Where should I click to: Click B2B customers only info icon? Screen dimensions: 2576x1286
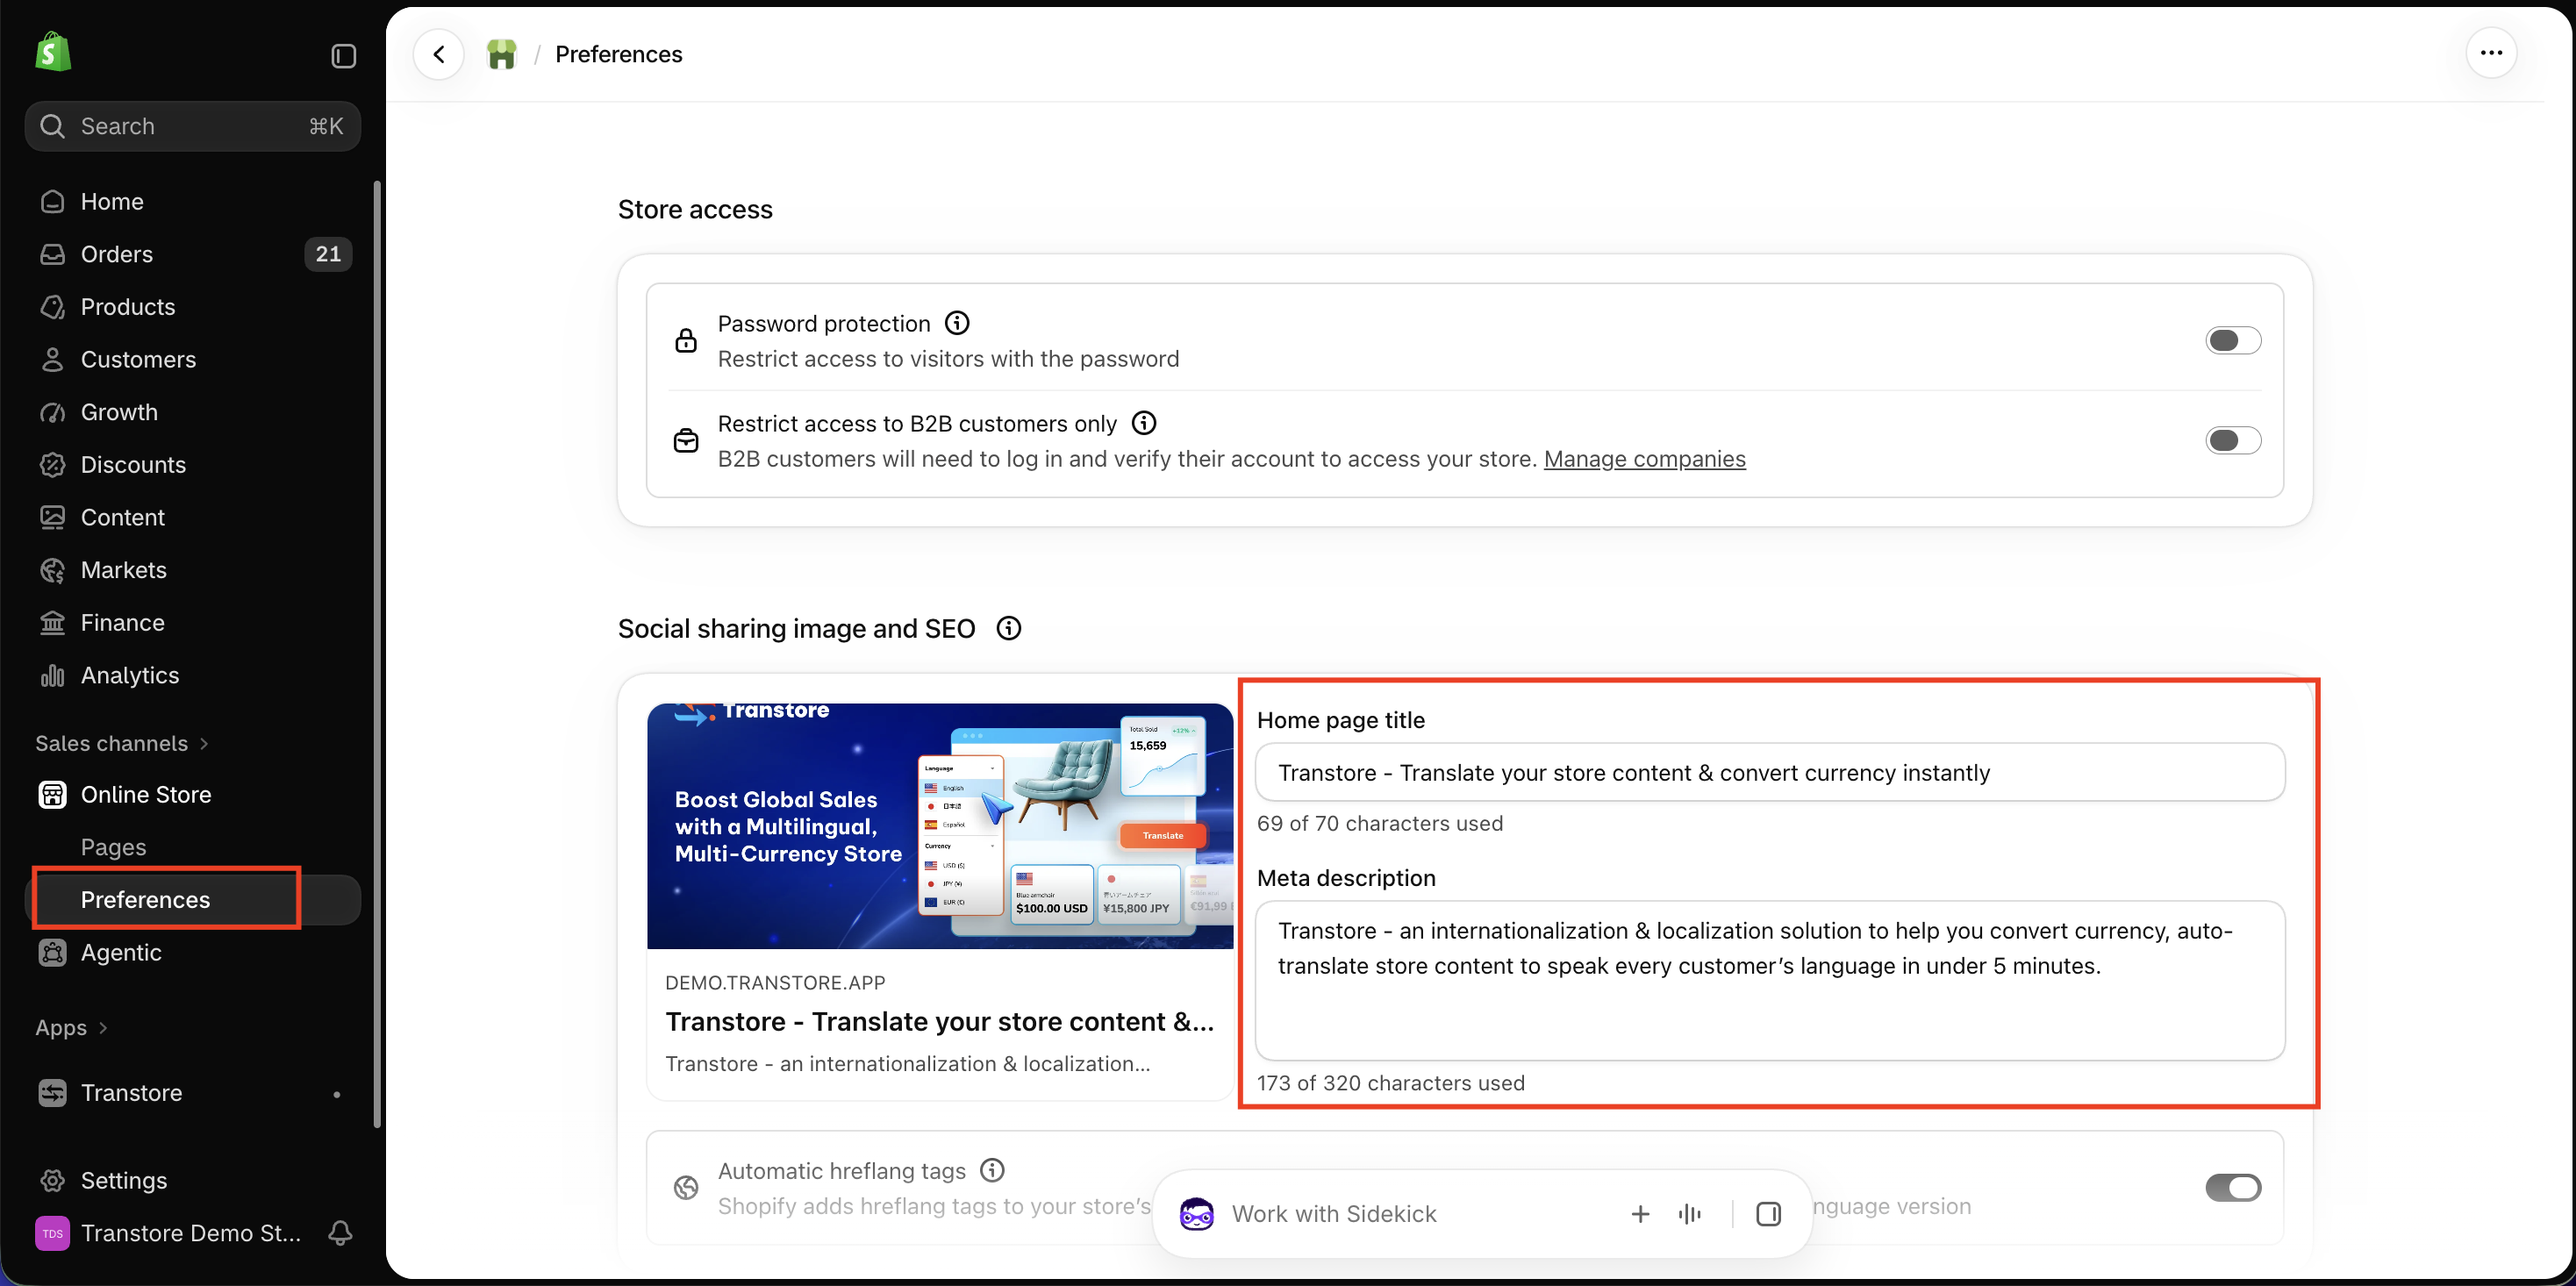[1144, 423]
